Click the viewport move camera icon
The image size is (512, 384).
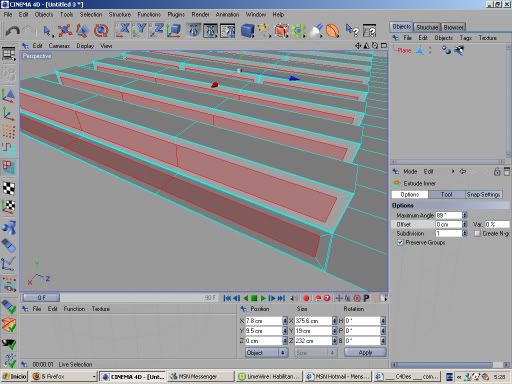coord(358,46)
